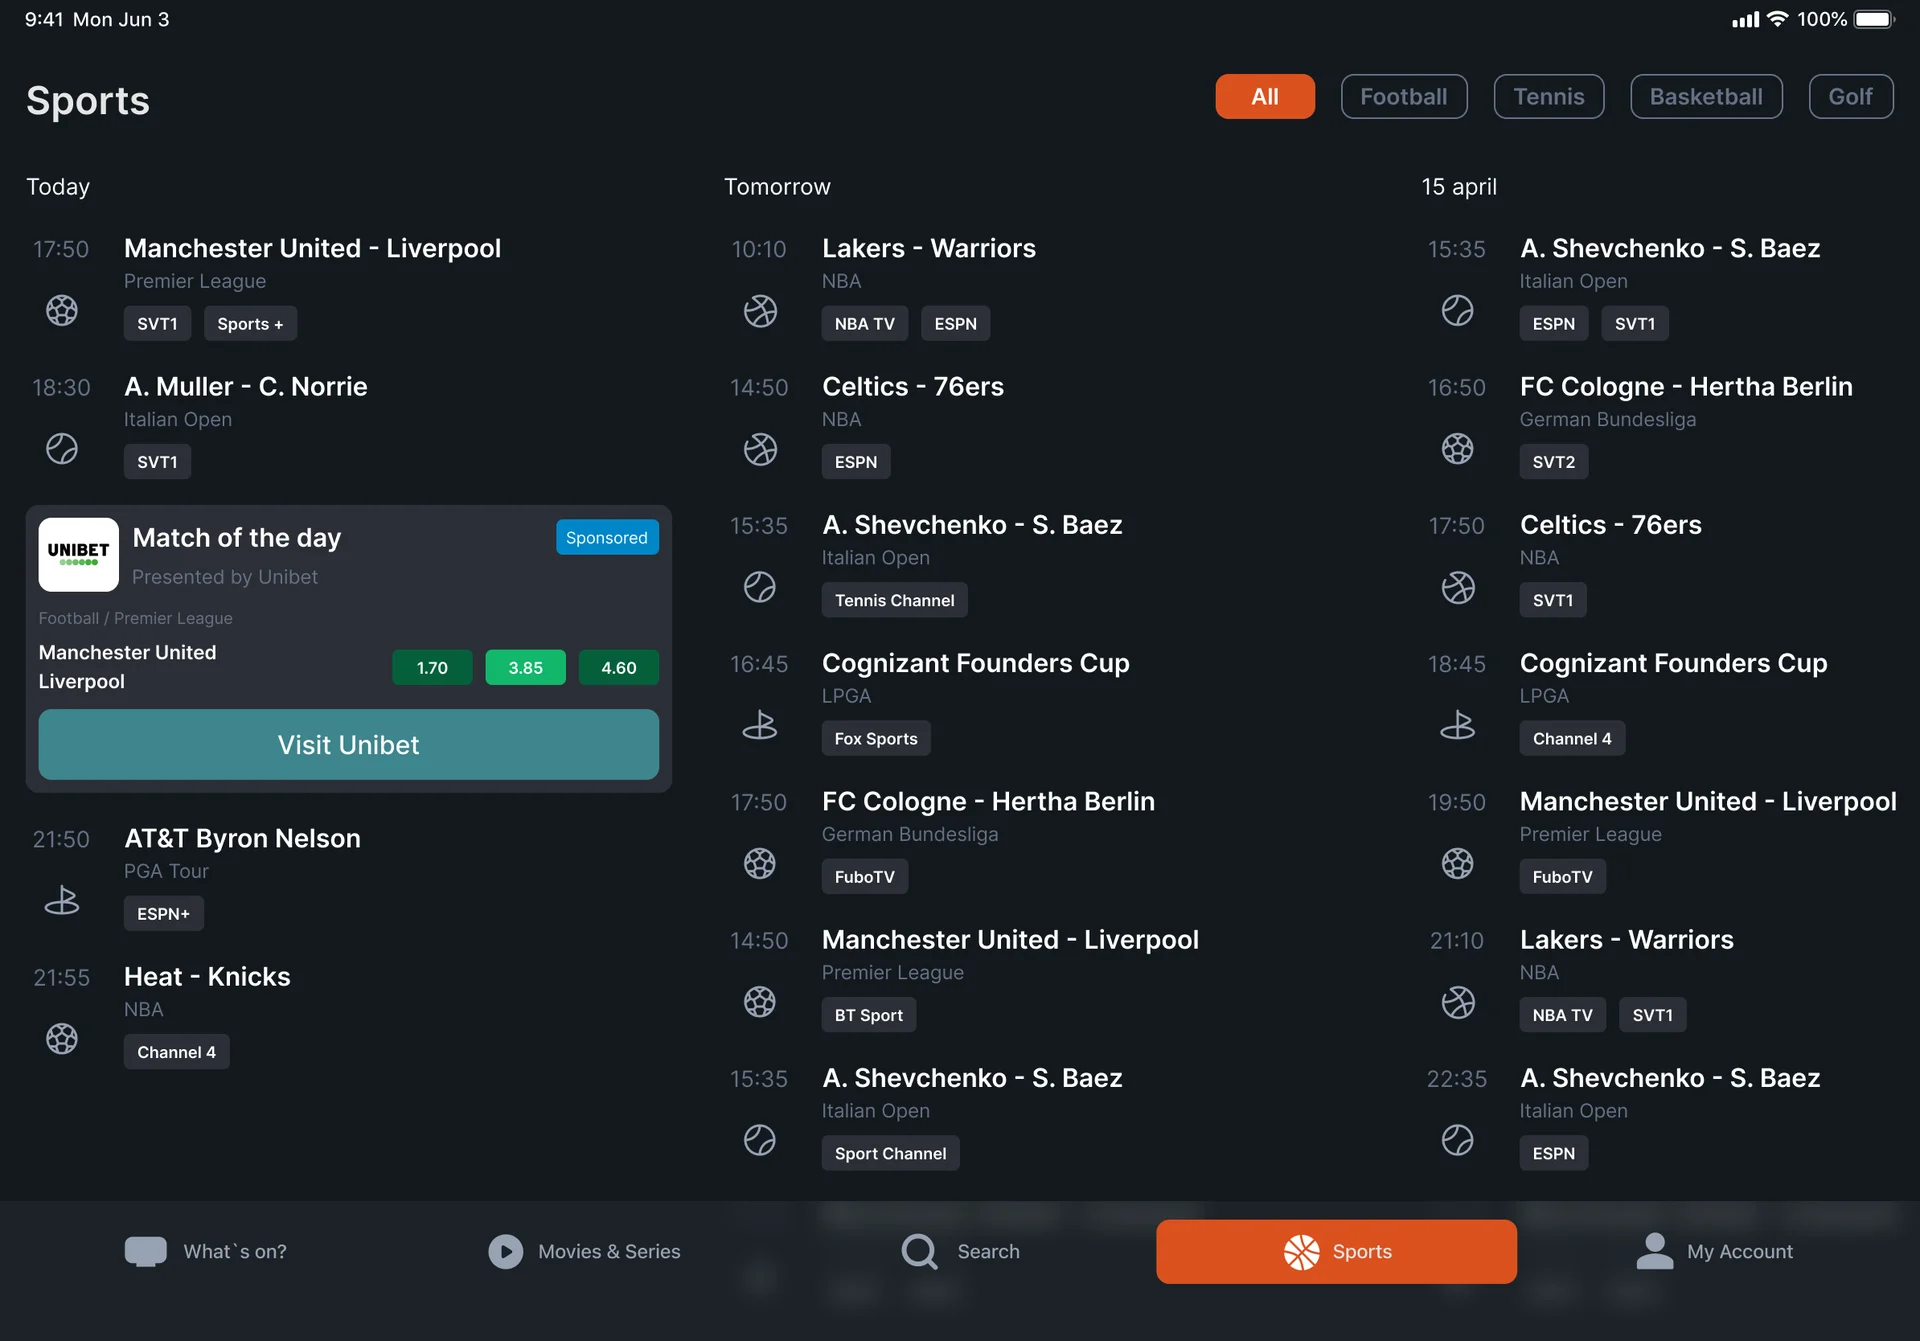
Task: Select the 4.60 odds button
Action: [619, 668]
